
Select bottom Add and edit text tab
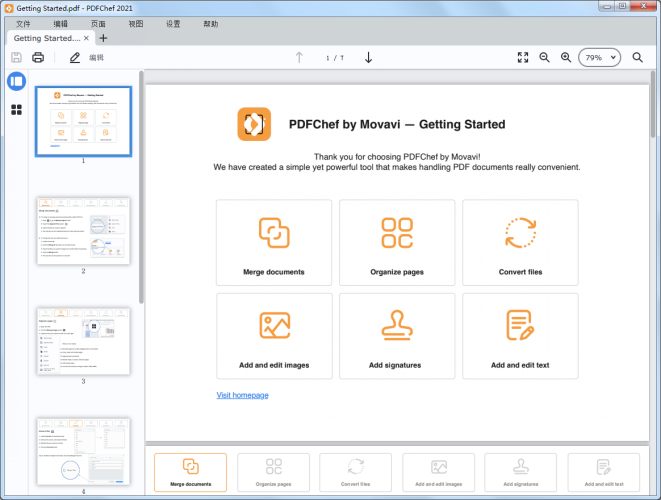(x=604, y=472)
